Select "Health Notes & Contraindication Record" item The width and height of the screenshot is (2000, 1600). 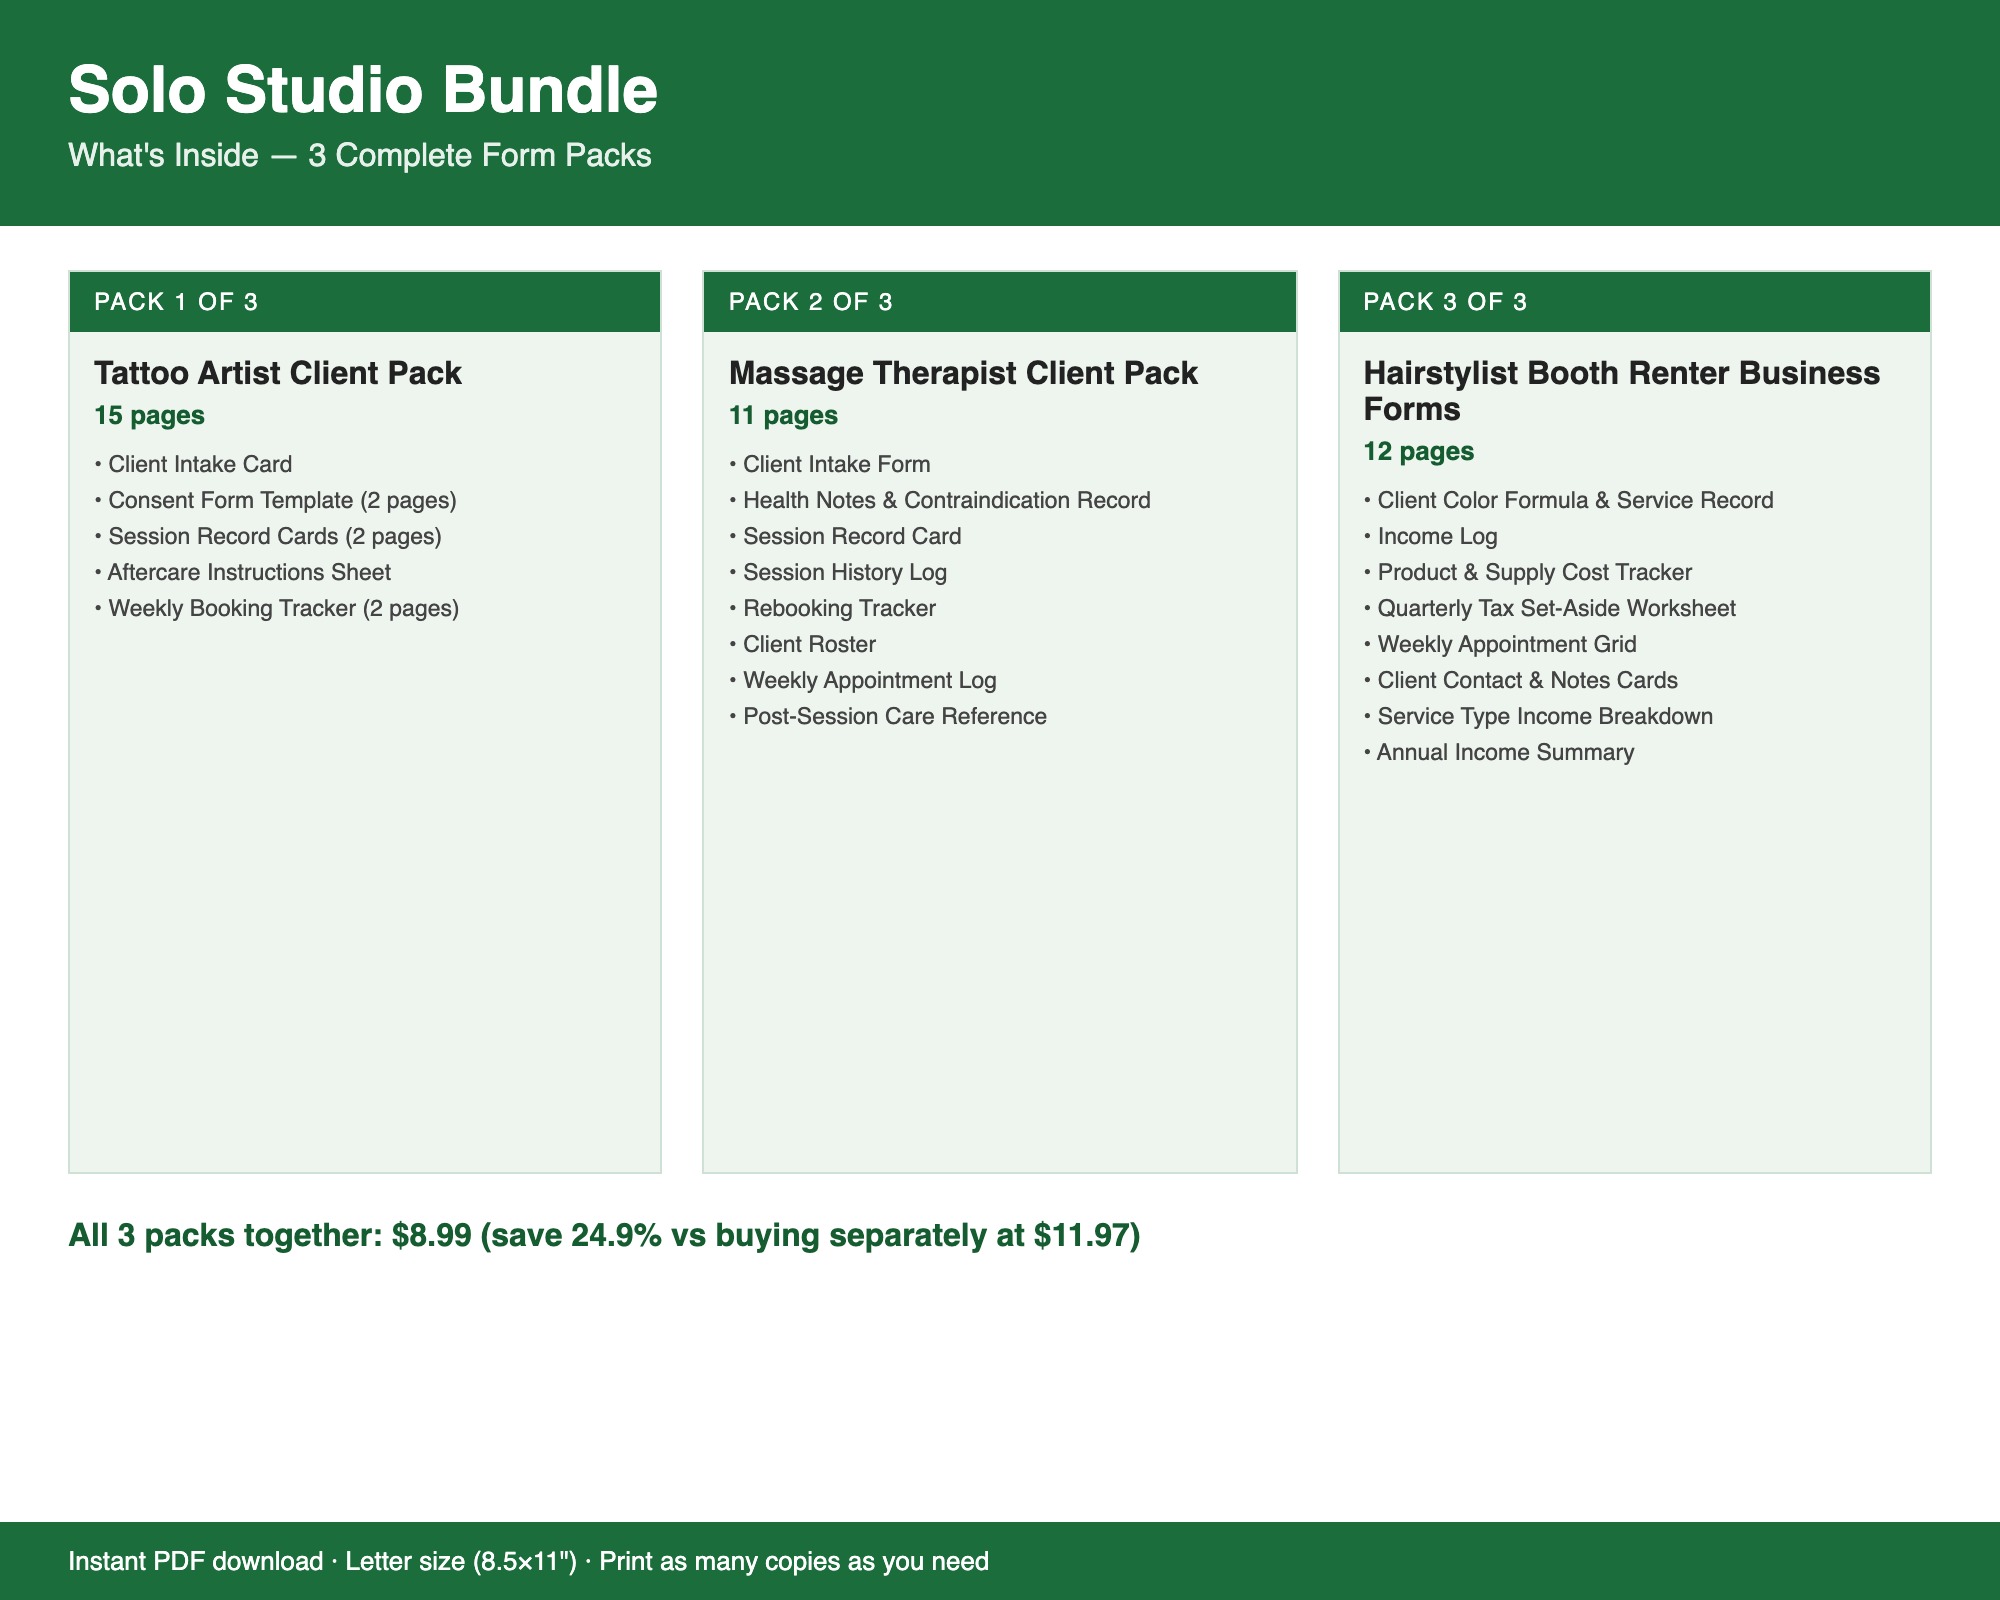(x=940, y=500)
